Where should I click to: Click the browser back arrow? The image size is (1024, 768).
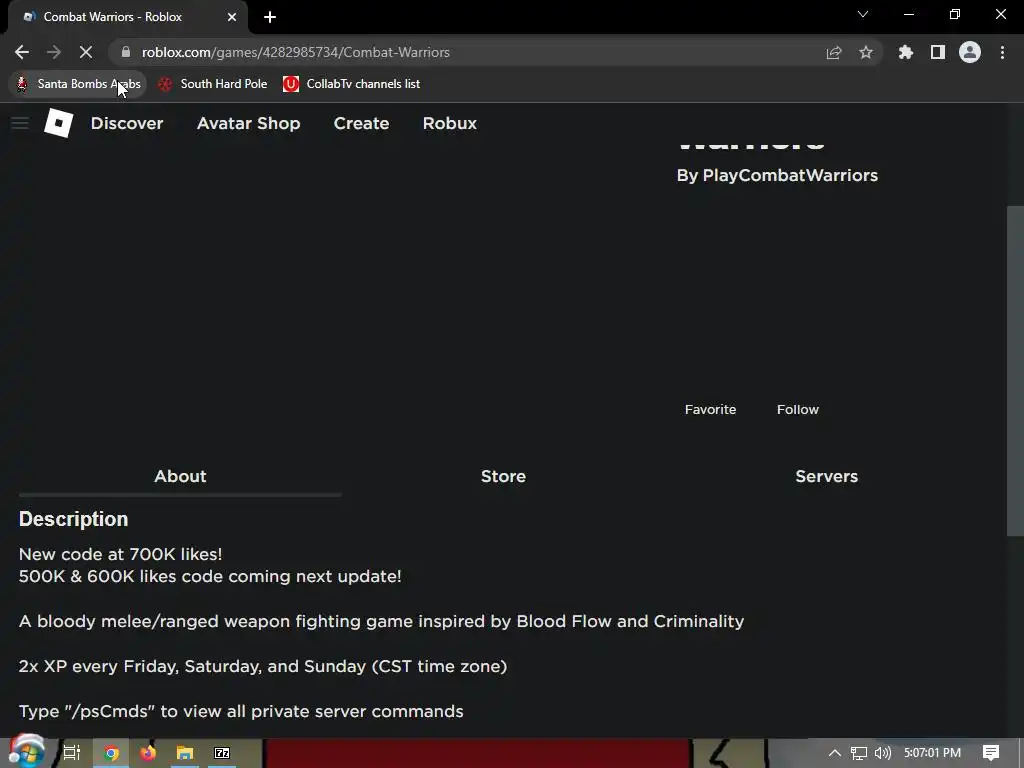(x=22, y=52)
